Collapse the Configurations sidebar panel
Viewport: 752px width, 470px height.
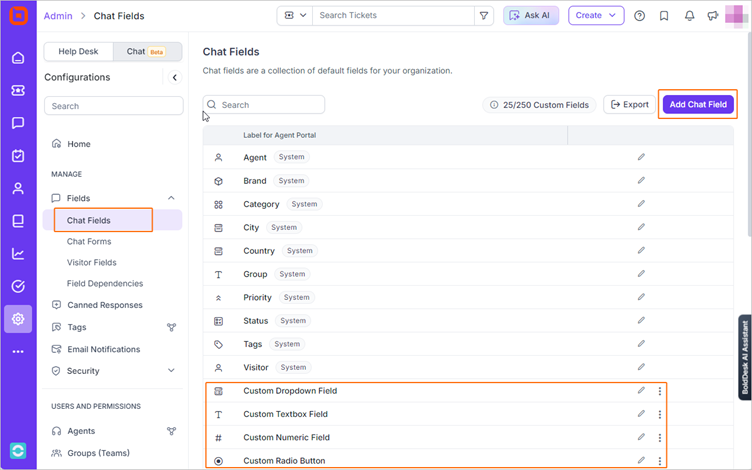[175, 77]
